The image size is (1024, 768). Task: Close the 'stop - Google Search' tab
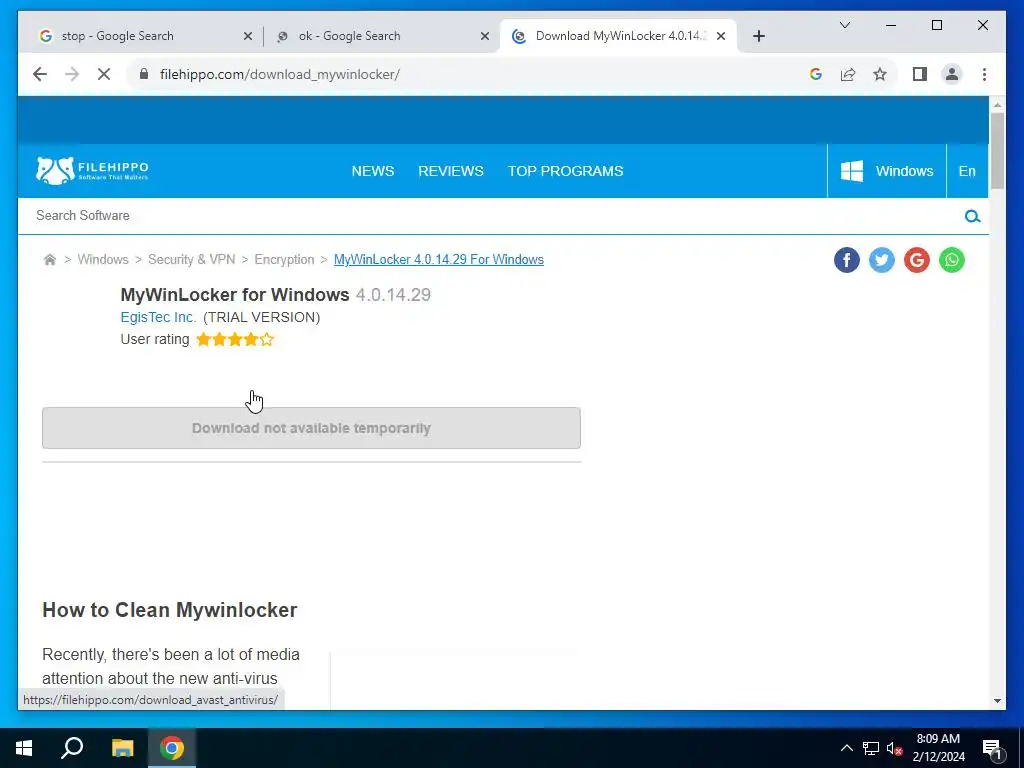(x=248, y=37)
